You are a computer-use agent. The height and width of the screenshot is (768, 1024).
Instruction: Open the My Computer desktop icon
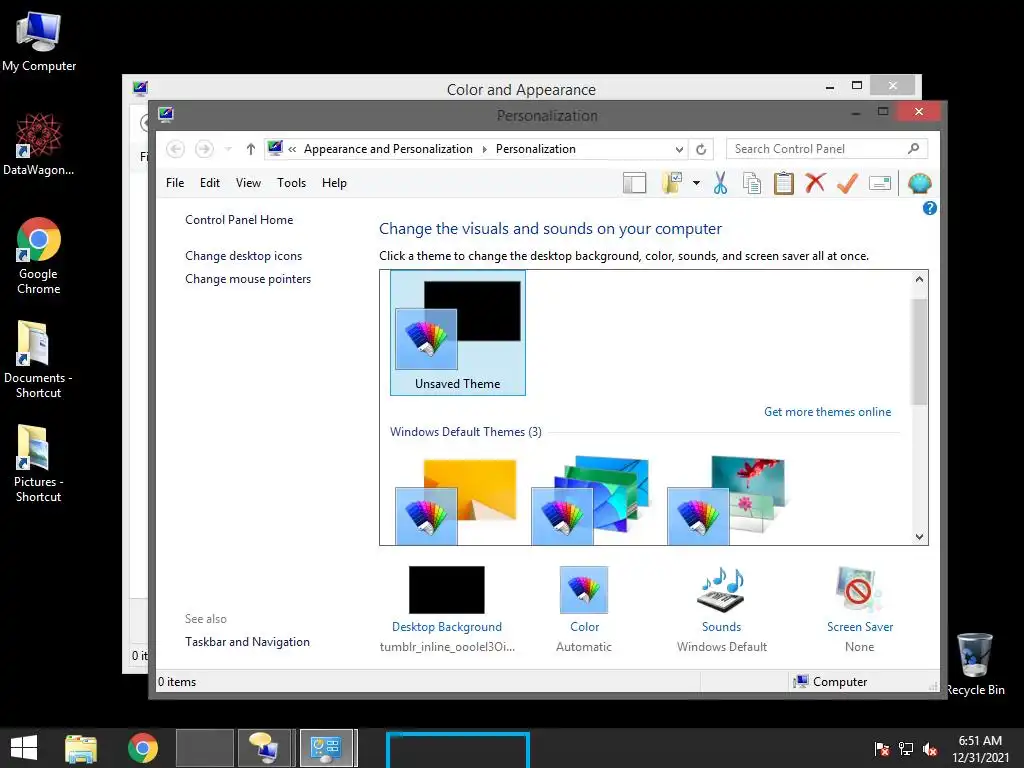pos(39,41)
